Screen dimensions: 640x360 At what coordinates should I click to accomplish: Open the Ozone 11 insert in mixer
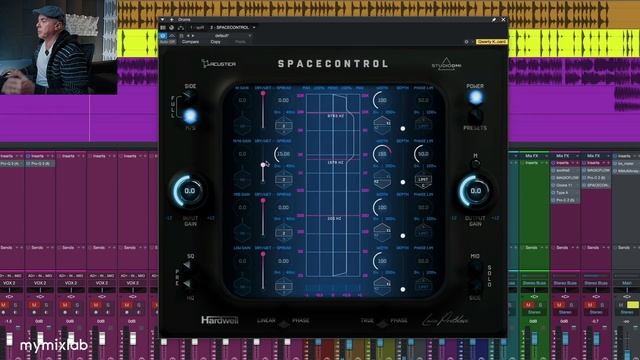pos(565,185)
